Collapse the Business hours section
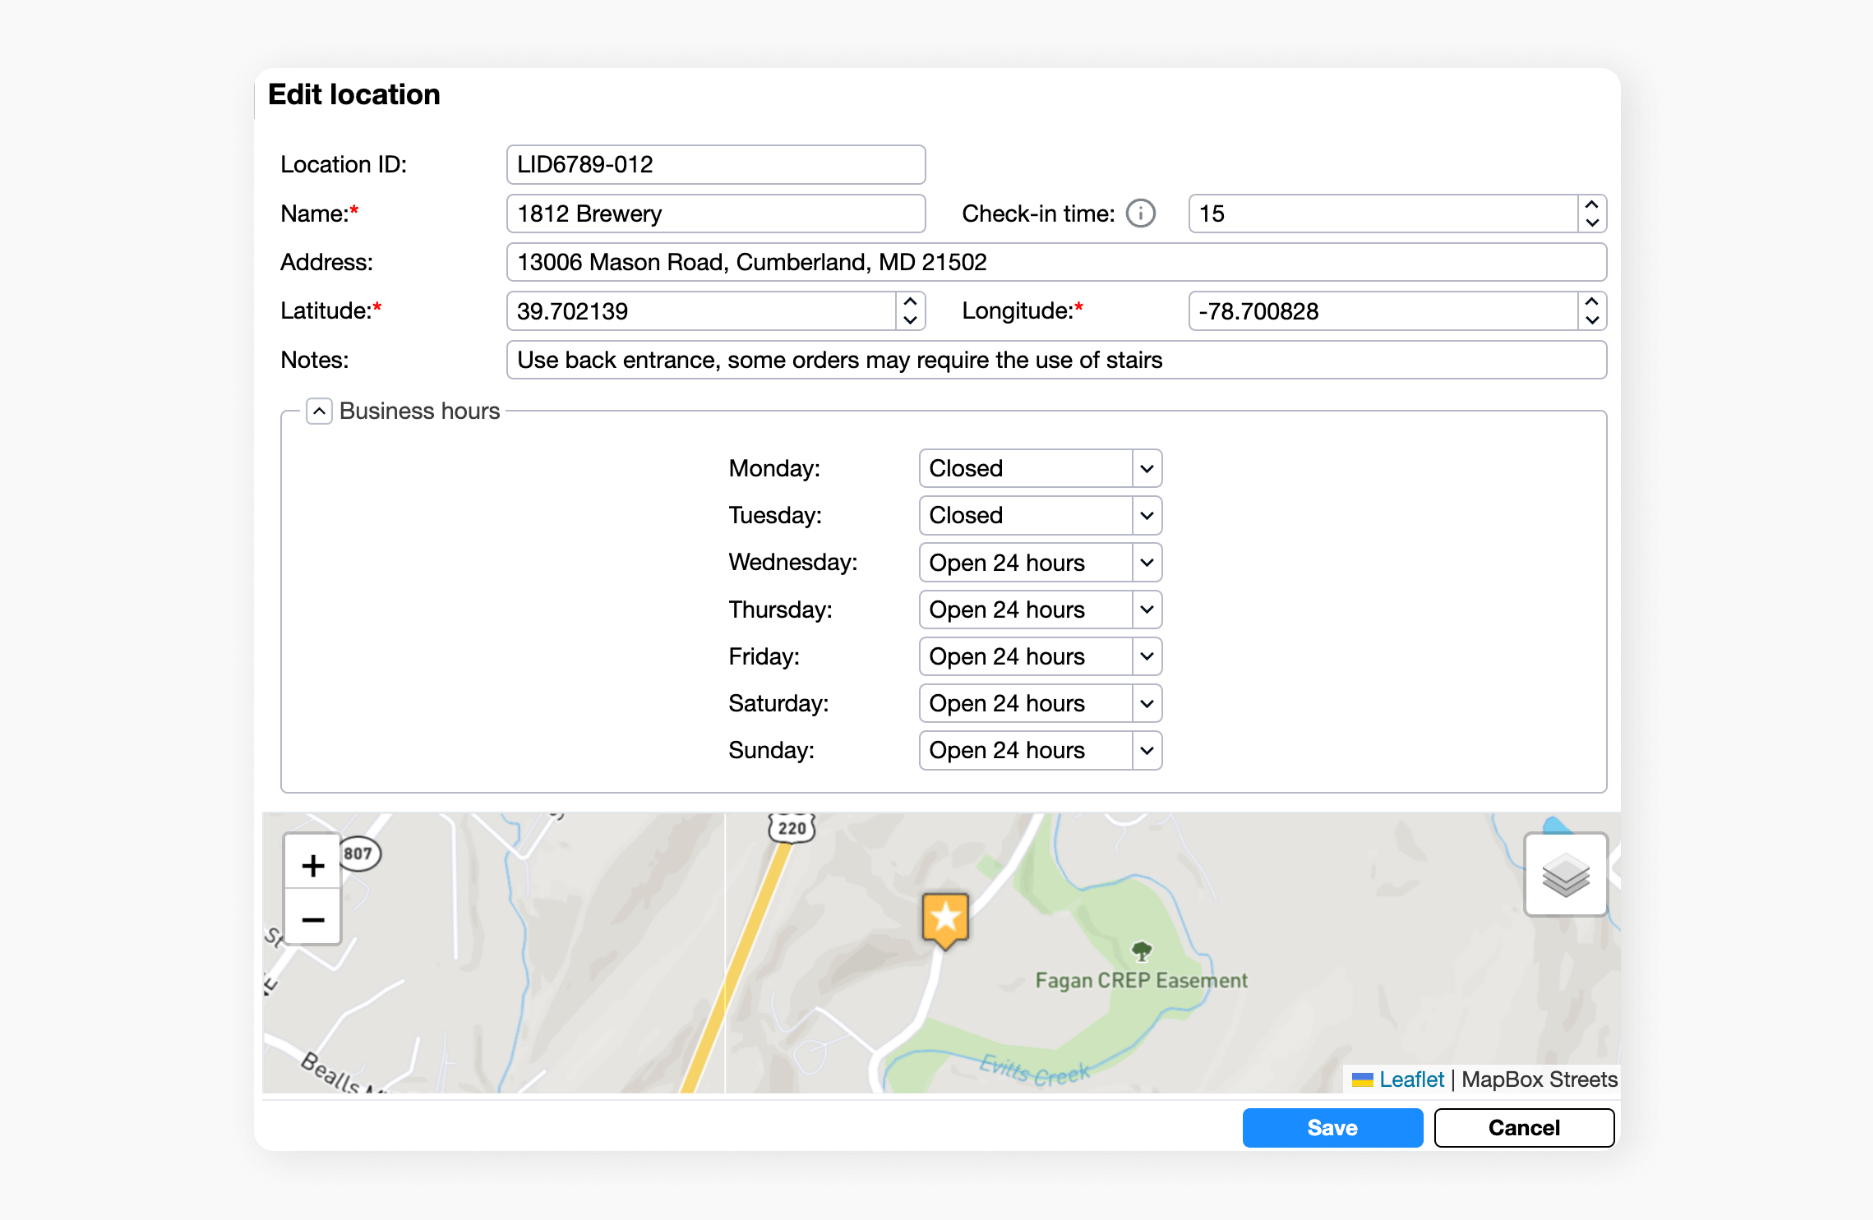The image size is (1873, 1220). pyautogui.click(x=318, y=410)
